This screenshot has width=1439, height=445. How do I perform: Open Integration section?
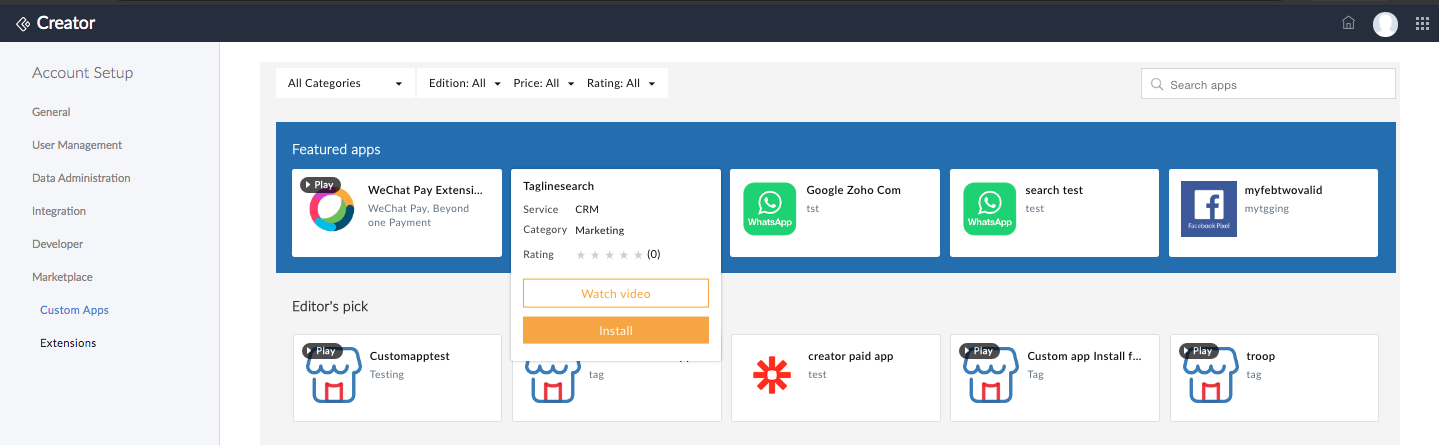click(x=59, y=211)
